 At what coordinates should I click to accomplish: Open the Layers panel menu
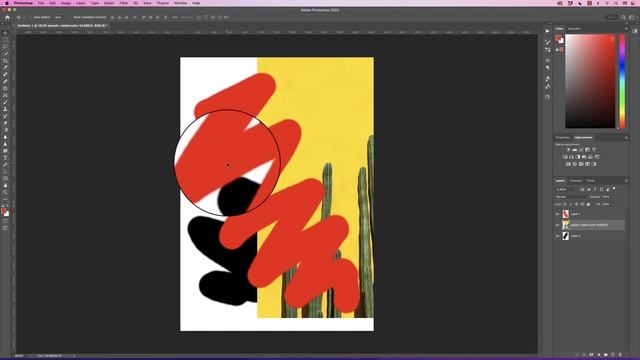626,181
